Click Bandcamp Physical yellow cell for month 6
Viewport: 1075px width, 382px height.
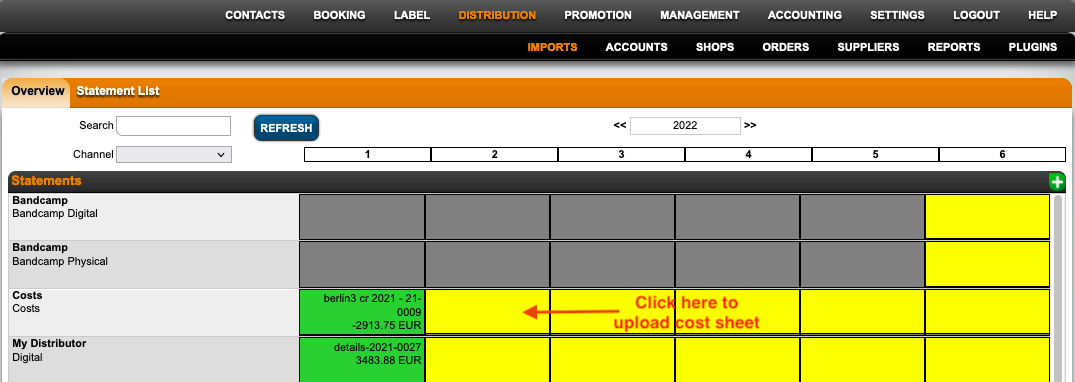point(987,264)
